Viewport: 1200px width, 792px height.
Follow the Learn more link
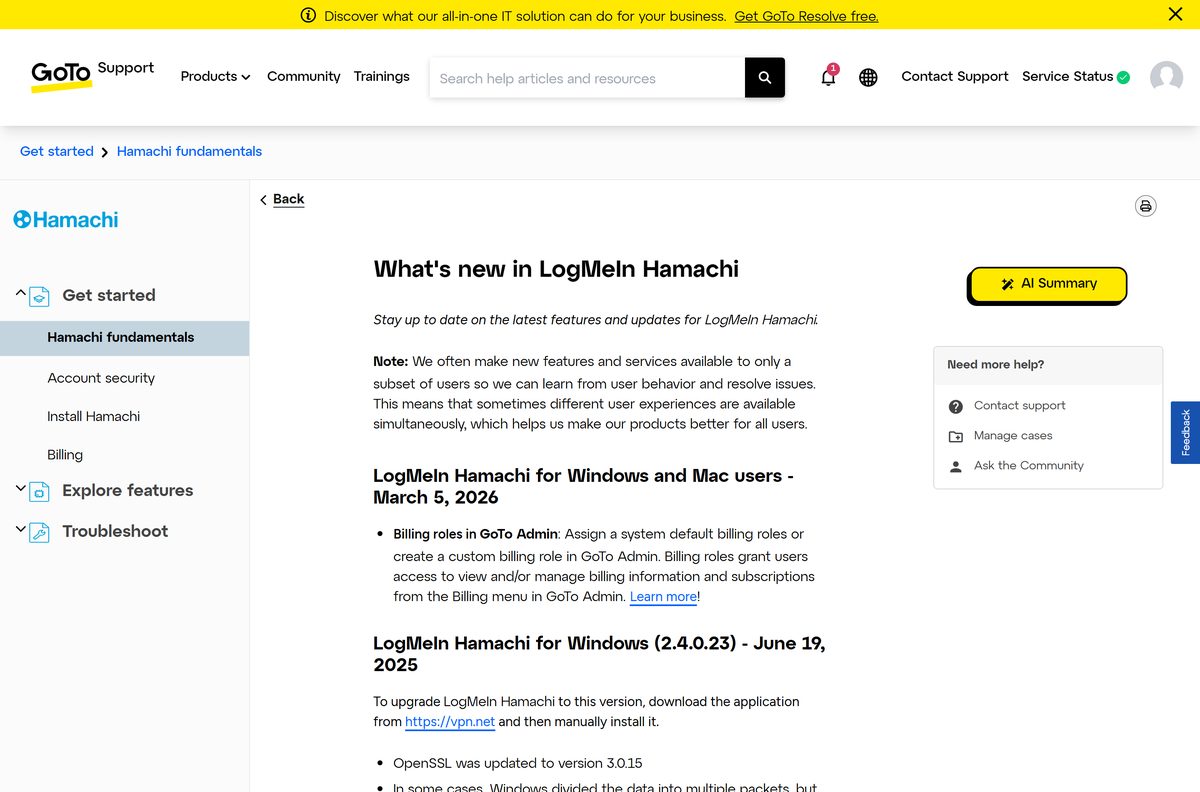coord(663,597)
